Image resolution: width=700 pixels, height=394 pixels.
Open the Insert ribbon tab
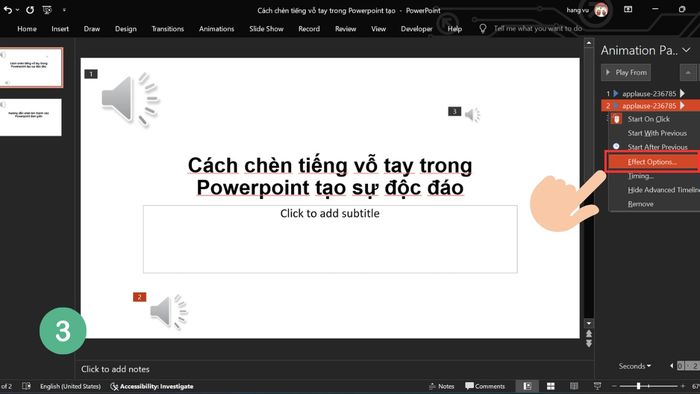pos(60,29)
